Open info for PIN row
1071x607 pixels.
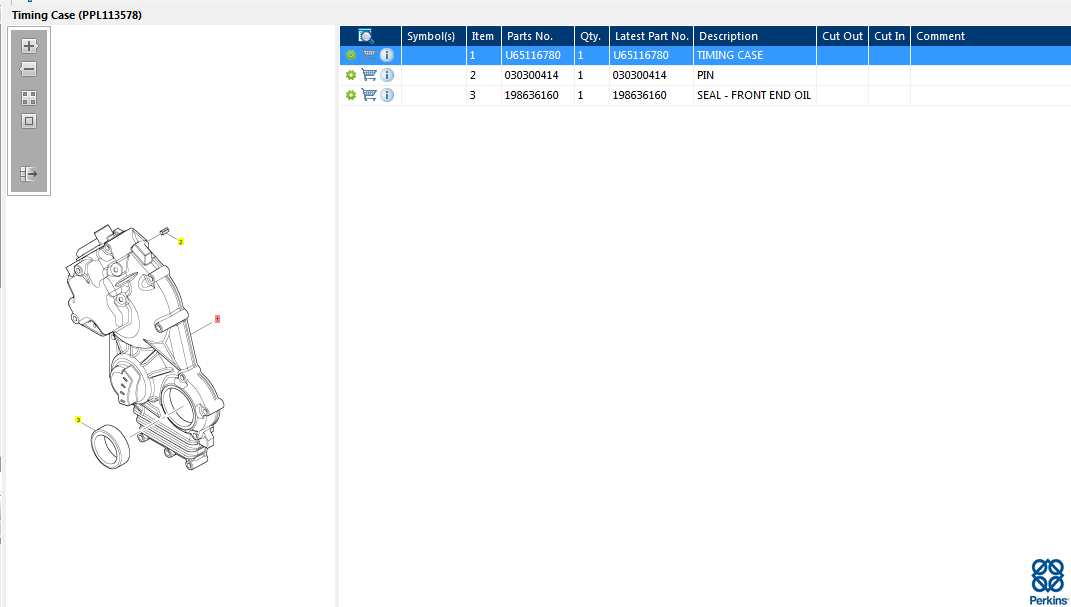click(x=387, y=75)
